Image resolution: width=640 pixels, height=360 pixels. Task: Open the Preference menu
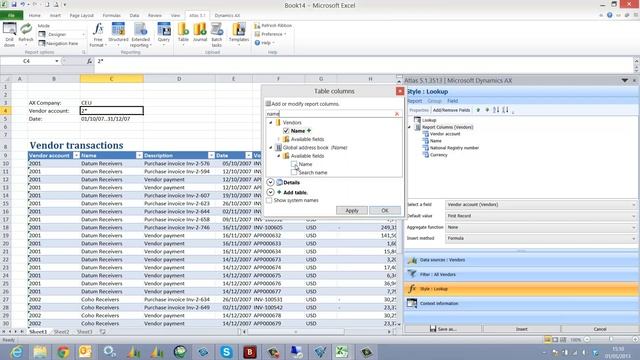(270, 34)
